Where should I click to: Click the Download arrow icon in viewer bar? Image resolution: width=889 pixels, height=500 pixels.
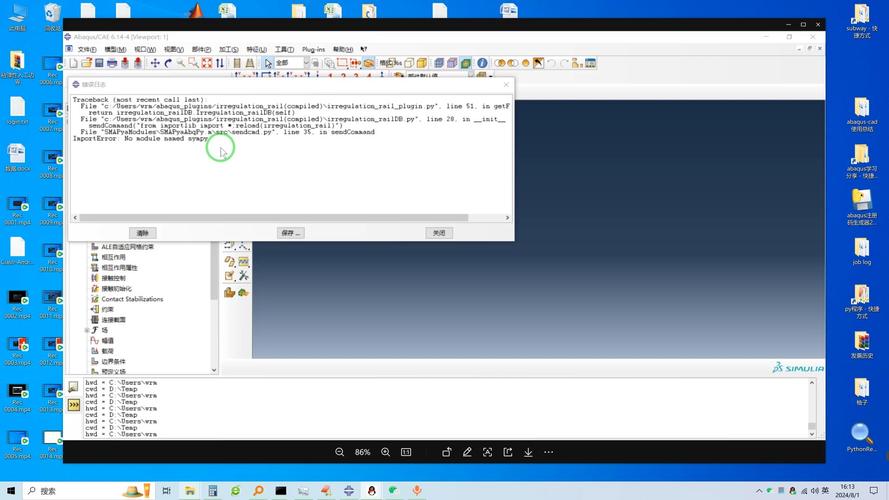tap(528, 452)
